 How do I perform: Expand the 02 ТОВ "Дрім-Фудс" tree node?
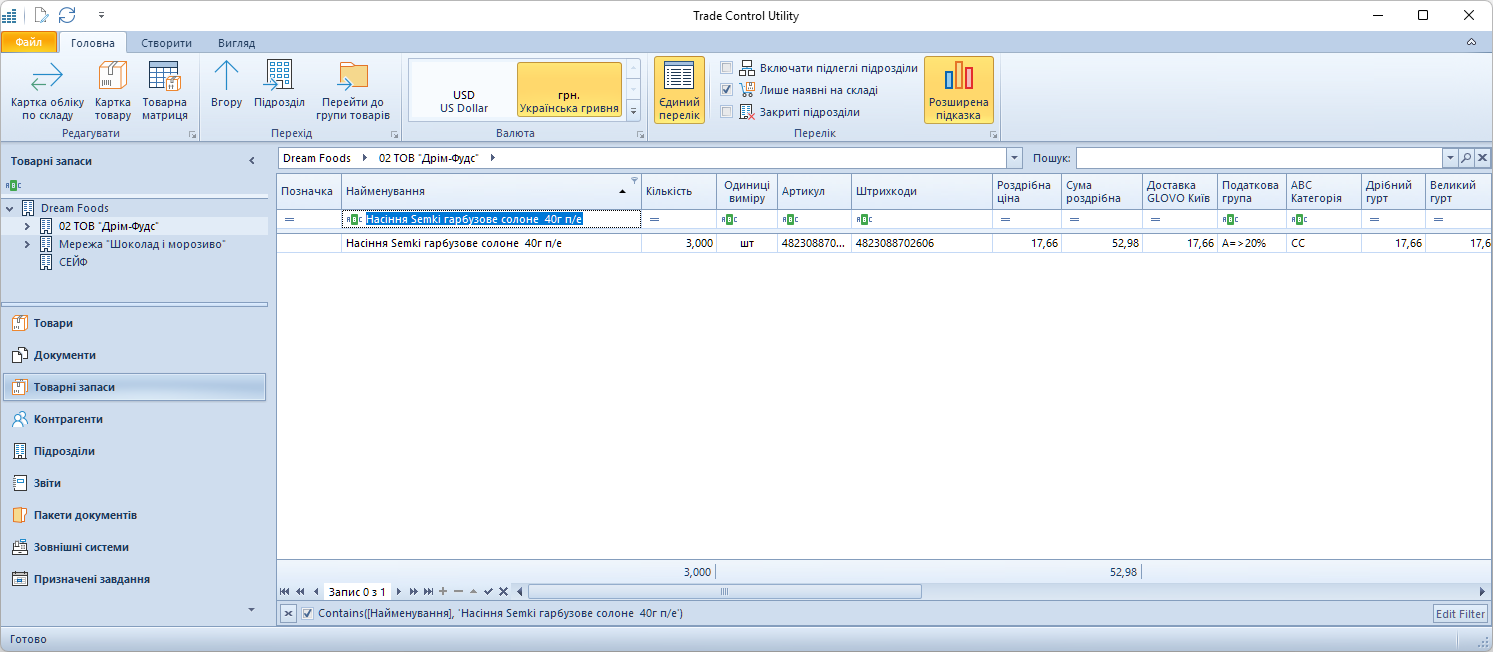point(27,227)
